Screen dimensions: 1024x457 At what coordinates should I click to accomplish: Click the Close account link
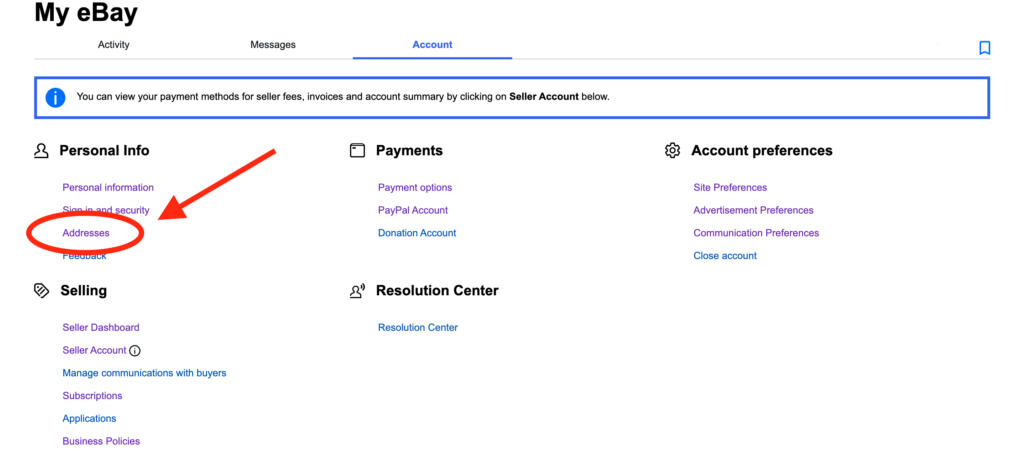coord(725,256)
